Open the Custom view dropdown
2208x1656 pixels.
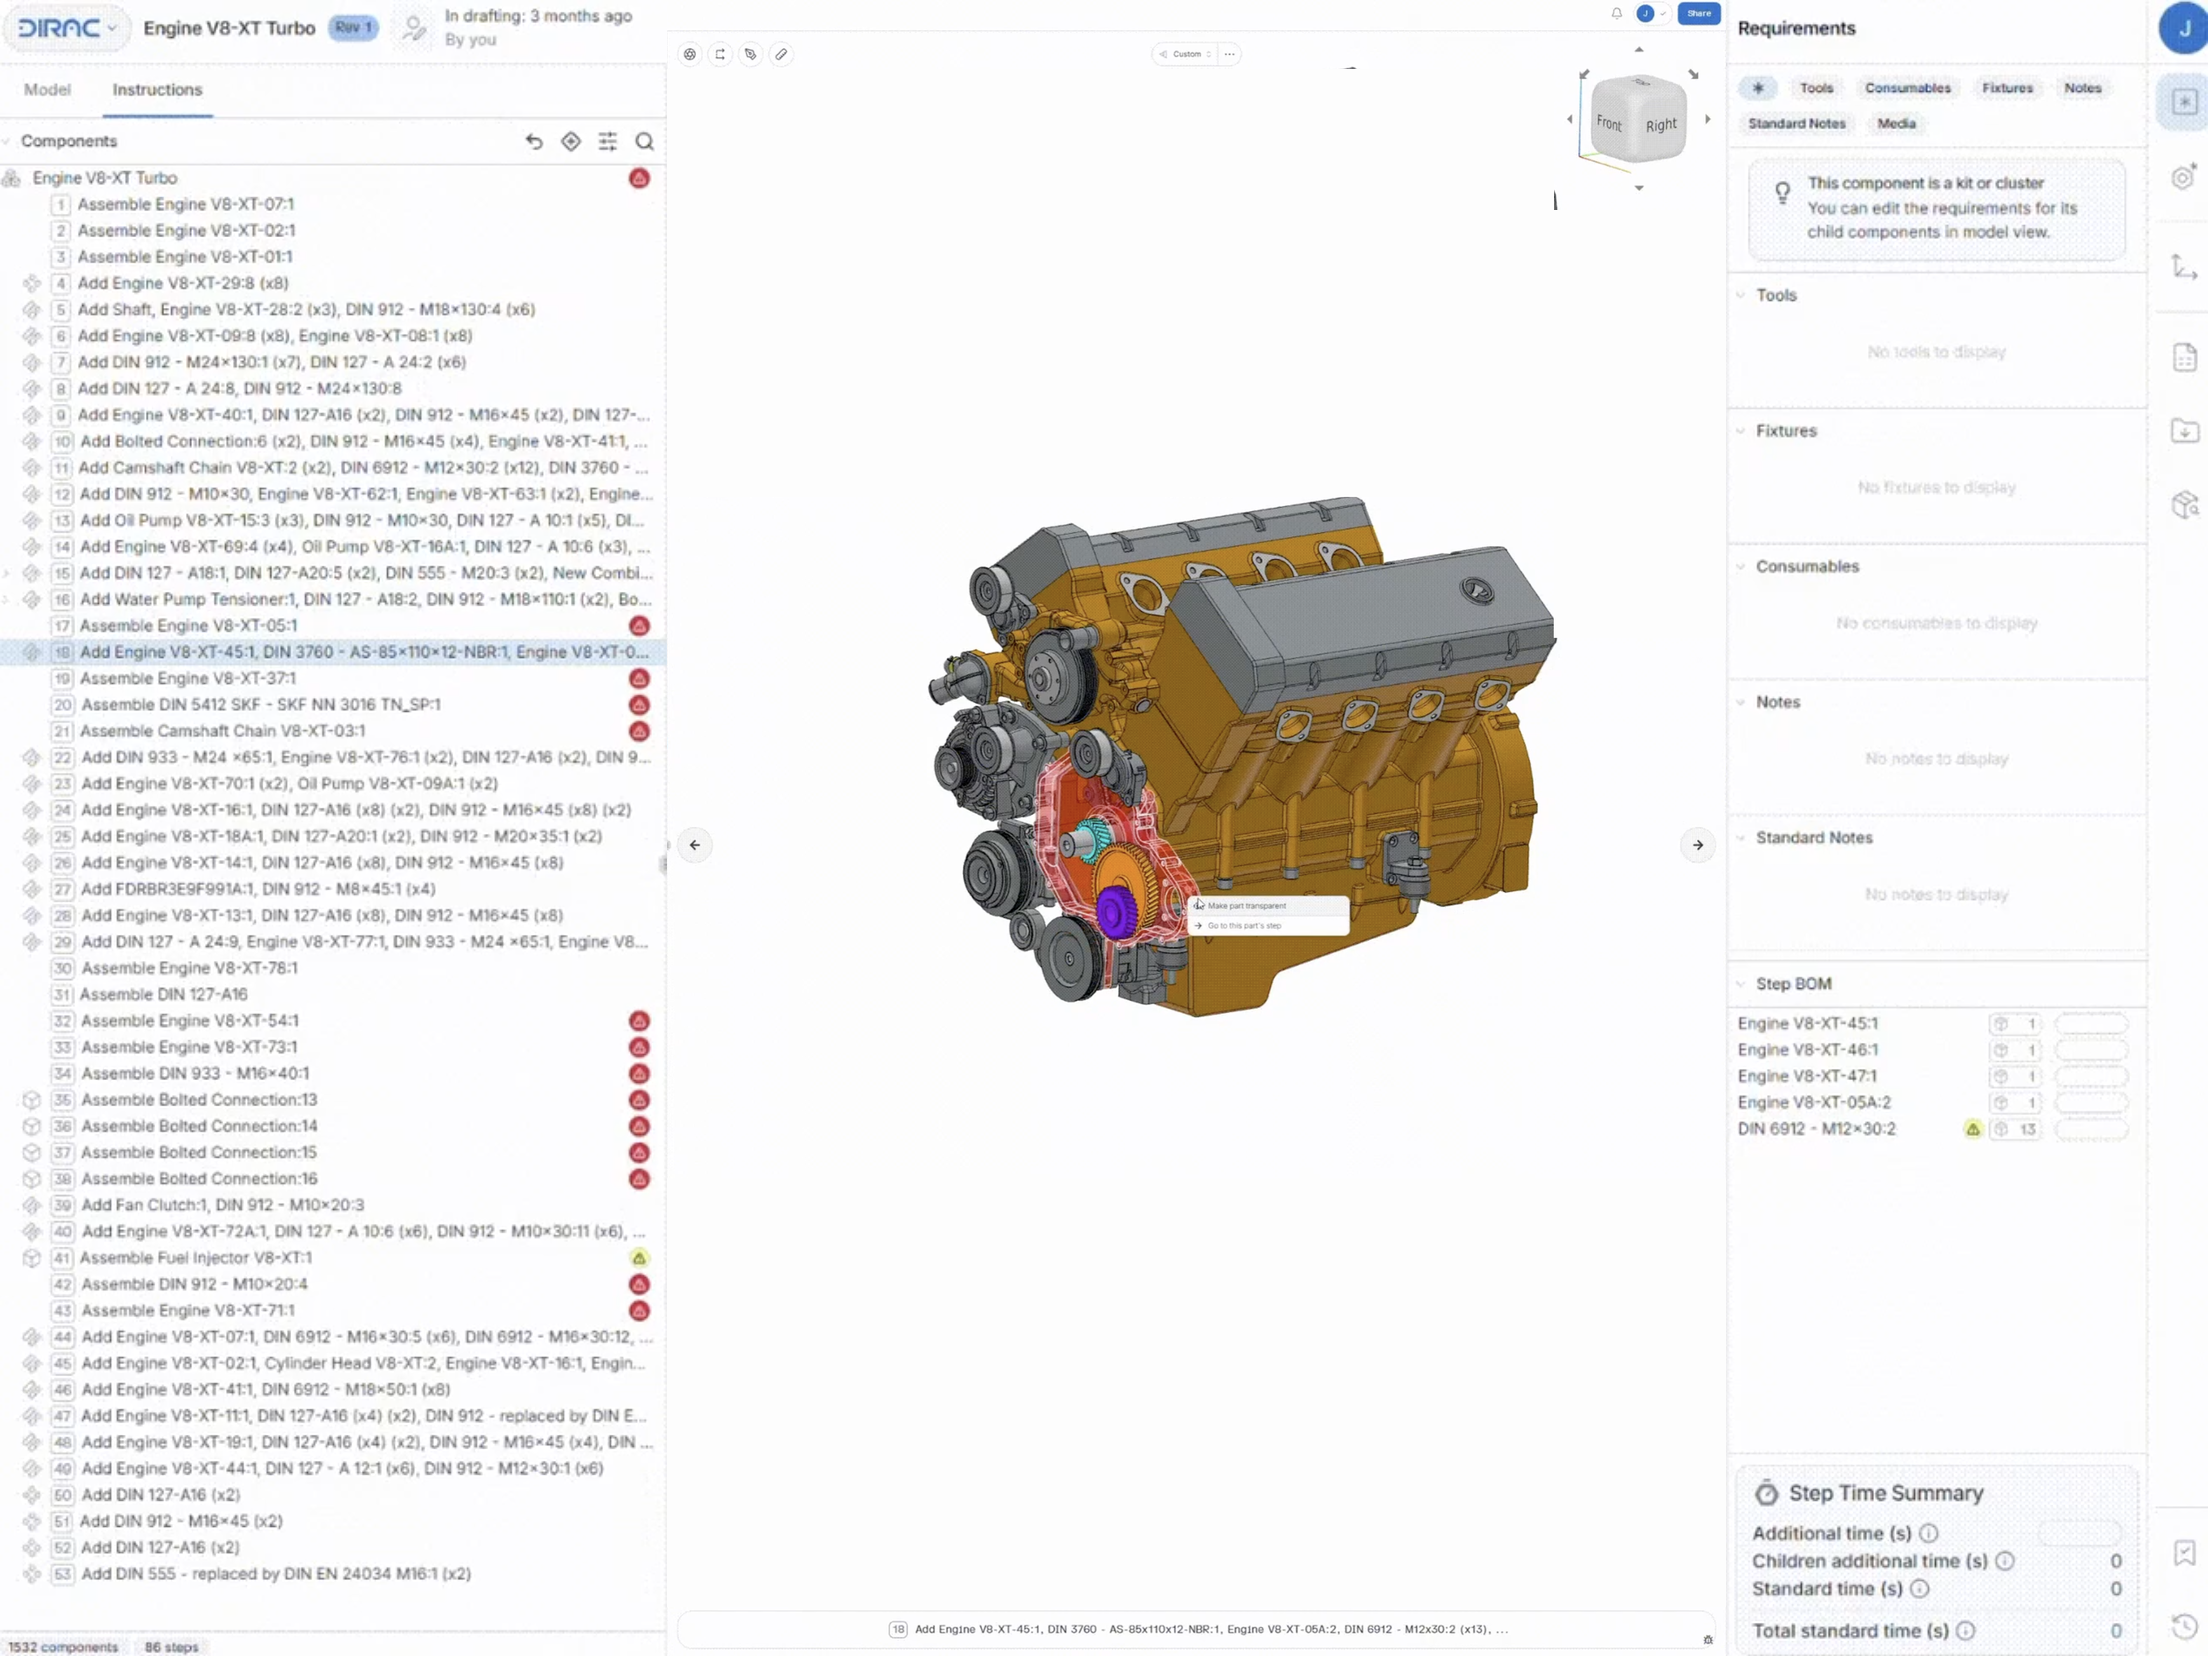pos(1185,54)
